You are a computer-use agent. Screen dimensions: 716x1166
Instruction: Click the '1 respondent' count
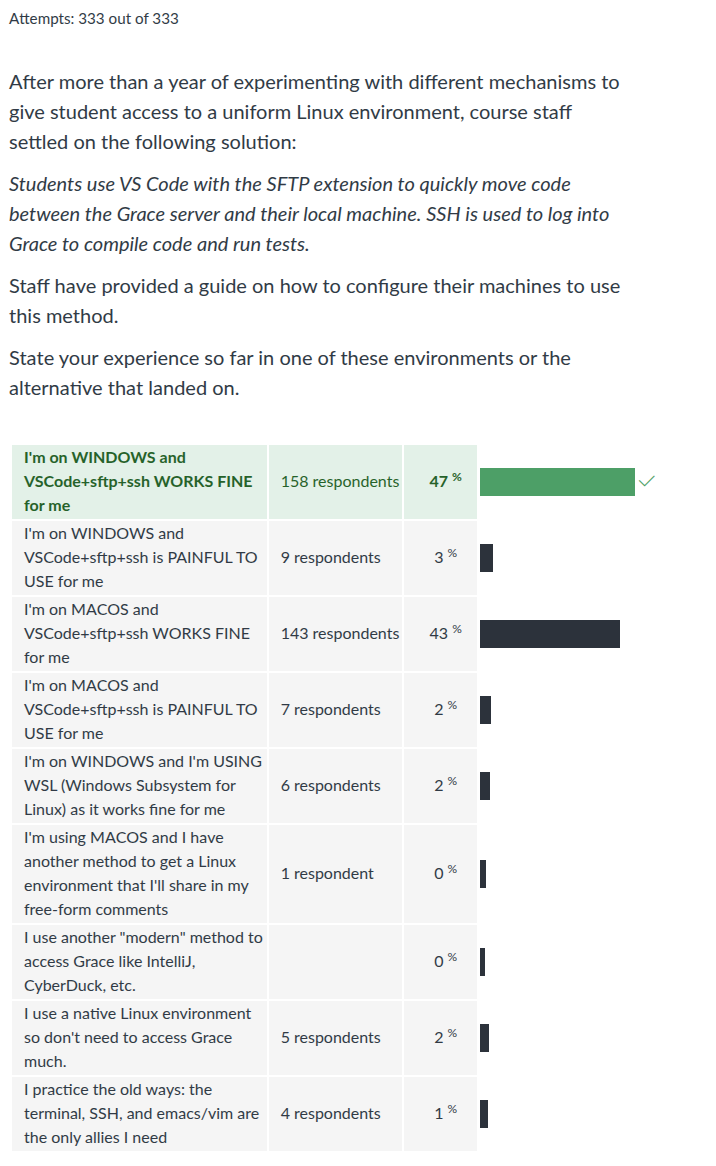point(327,874)
